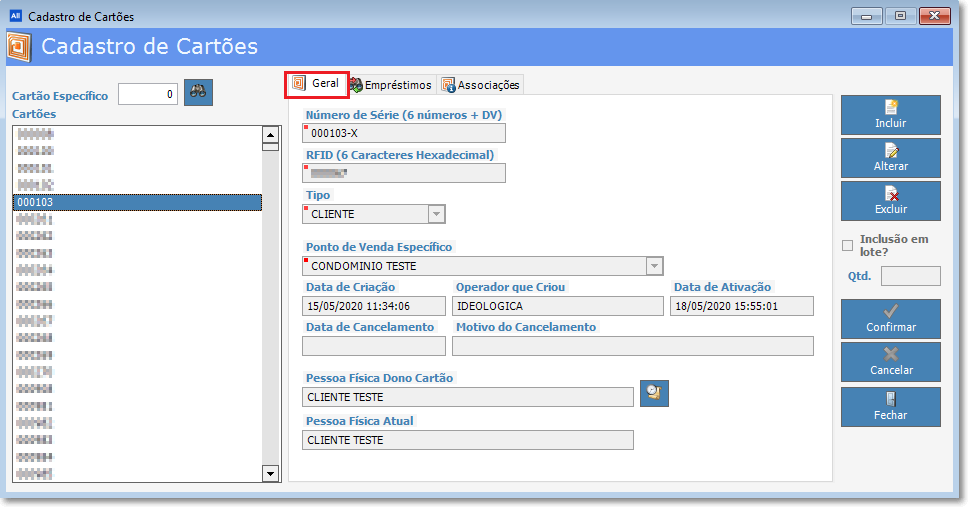Select the Geral tab
968x507 pixels.
(x=317, y=84)
